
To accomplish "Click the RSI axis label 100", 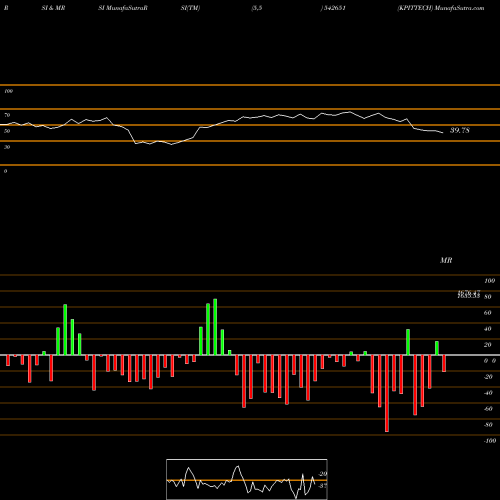I will [8, 91].
